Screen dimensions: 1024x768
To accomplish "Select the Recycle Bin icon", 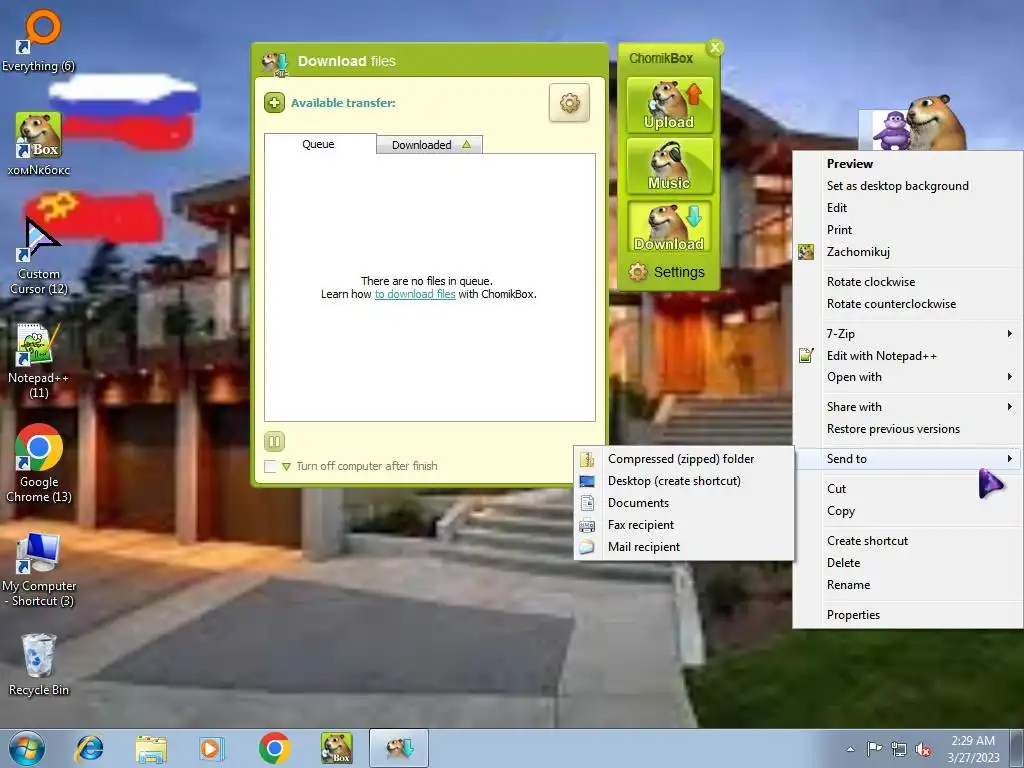I will (x=39, y=664).
